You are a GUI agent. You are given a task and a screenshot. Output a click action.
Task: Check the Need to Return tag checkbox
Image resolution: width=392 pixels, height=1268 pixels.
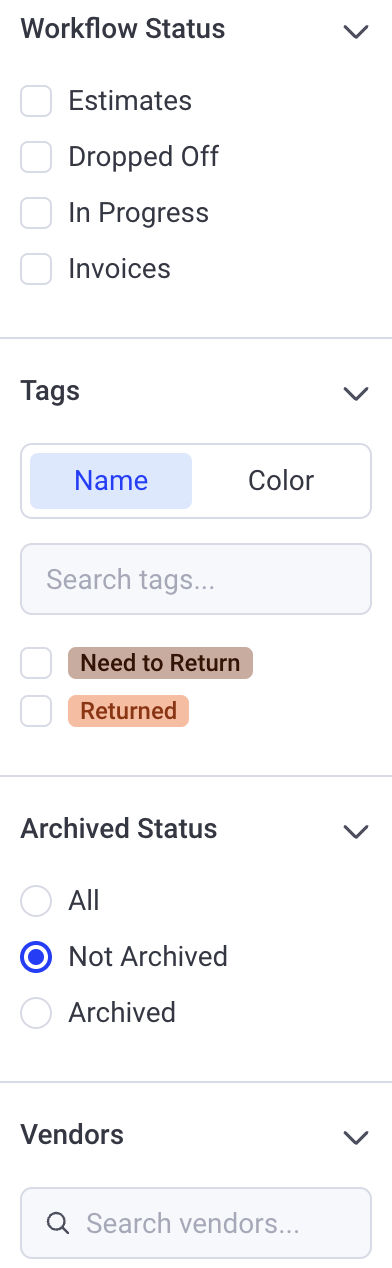pyautogui.click(x=36, y=663)
